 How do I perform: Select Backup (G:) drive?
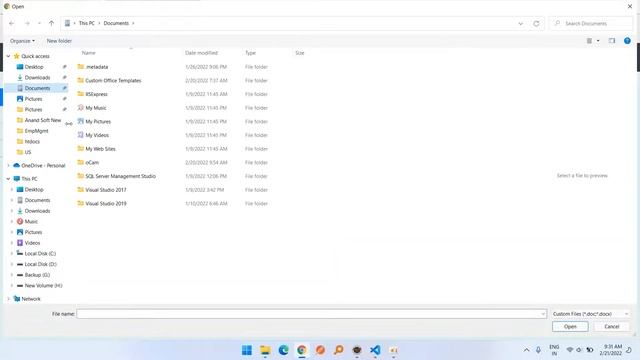(37, 275)
